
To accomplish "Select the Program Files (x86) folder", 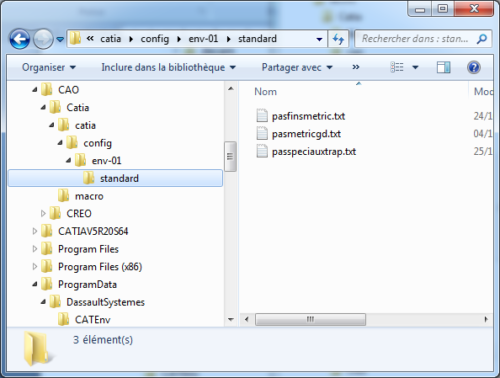I will [100, 267].
